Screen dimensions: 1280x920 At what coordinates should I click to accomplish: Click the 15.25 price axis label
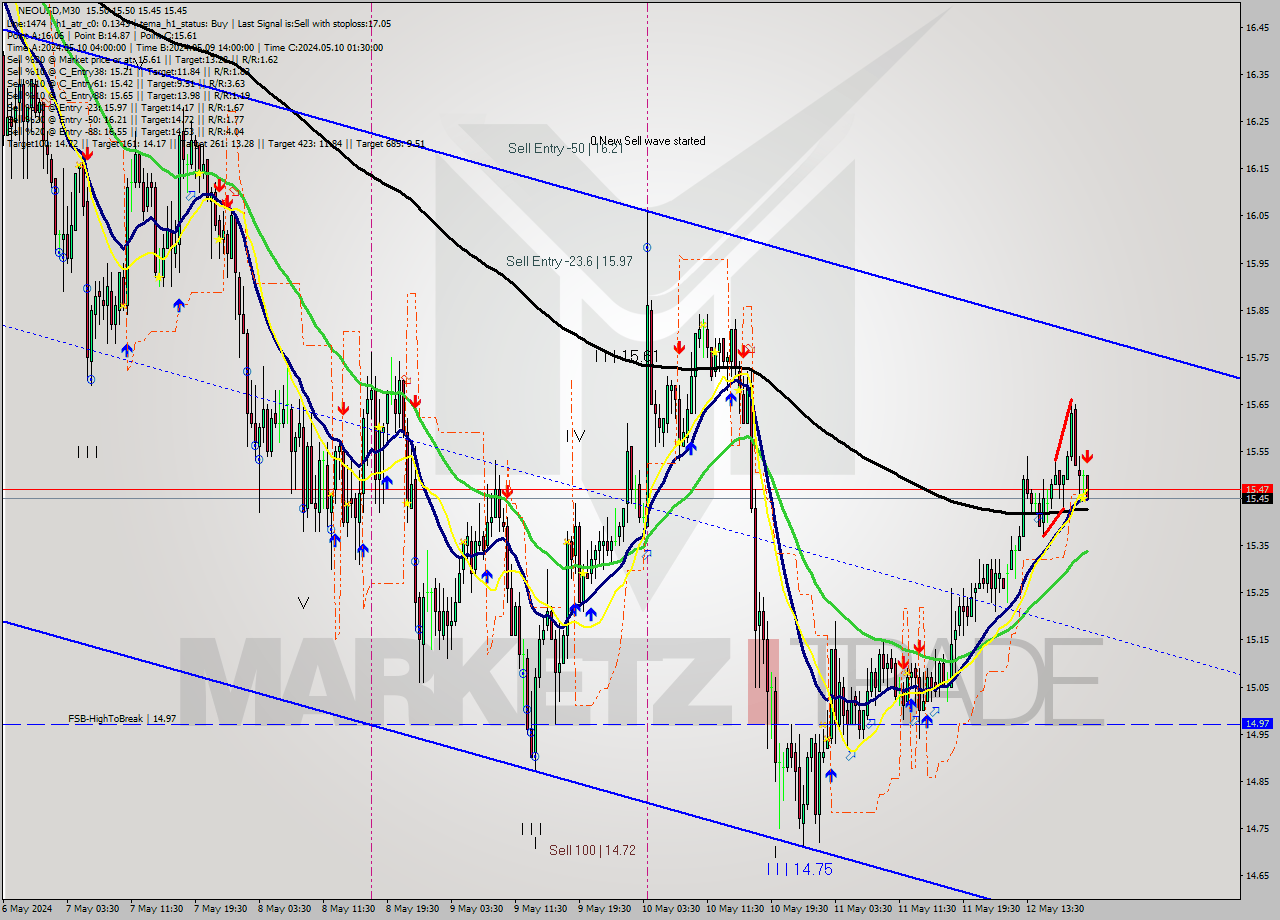(1257, 592)
